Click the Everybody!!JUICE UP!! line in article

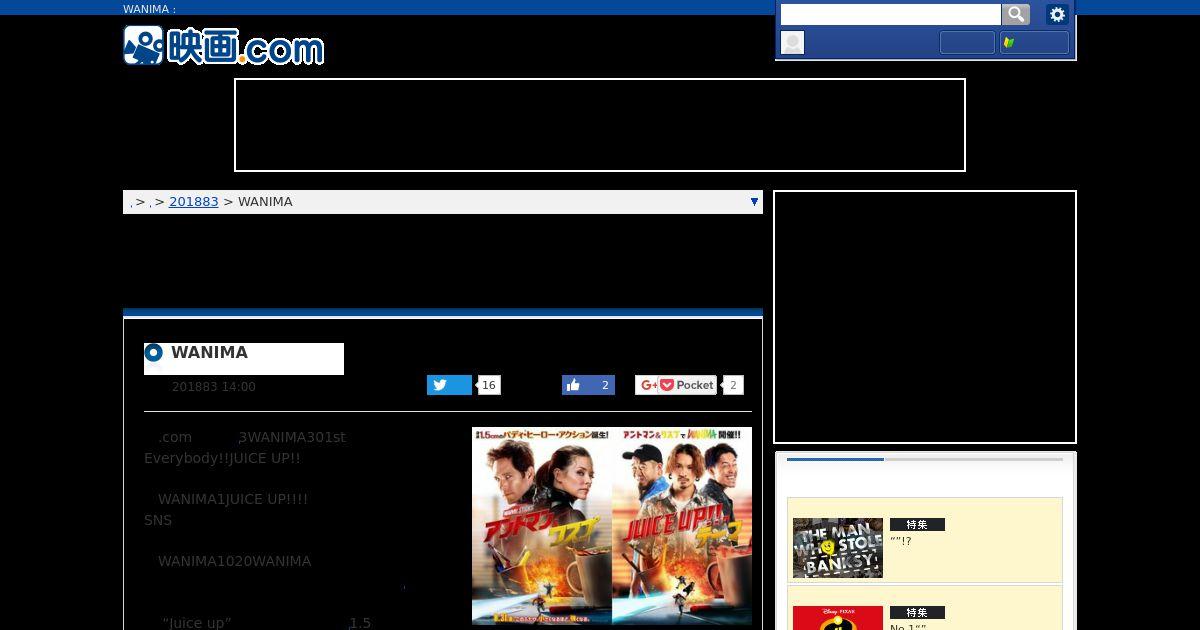[x=222, y=458]
